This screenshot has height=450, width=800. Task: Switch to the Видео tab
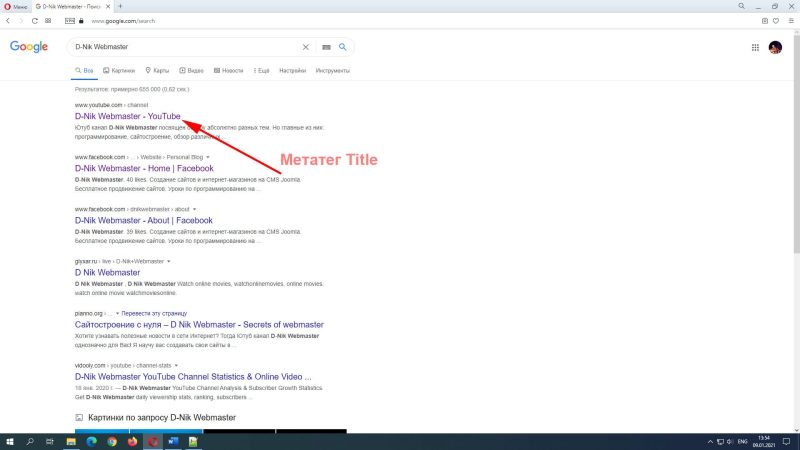pos(191,70)
